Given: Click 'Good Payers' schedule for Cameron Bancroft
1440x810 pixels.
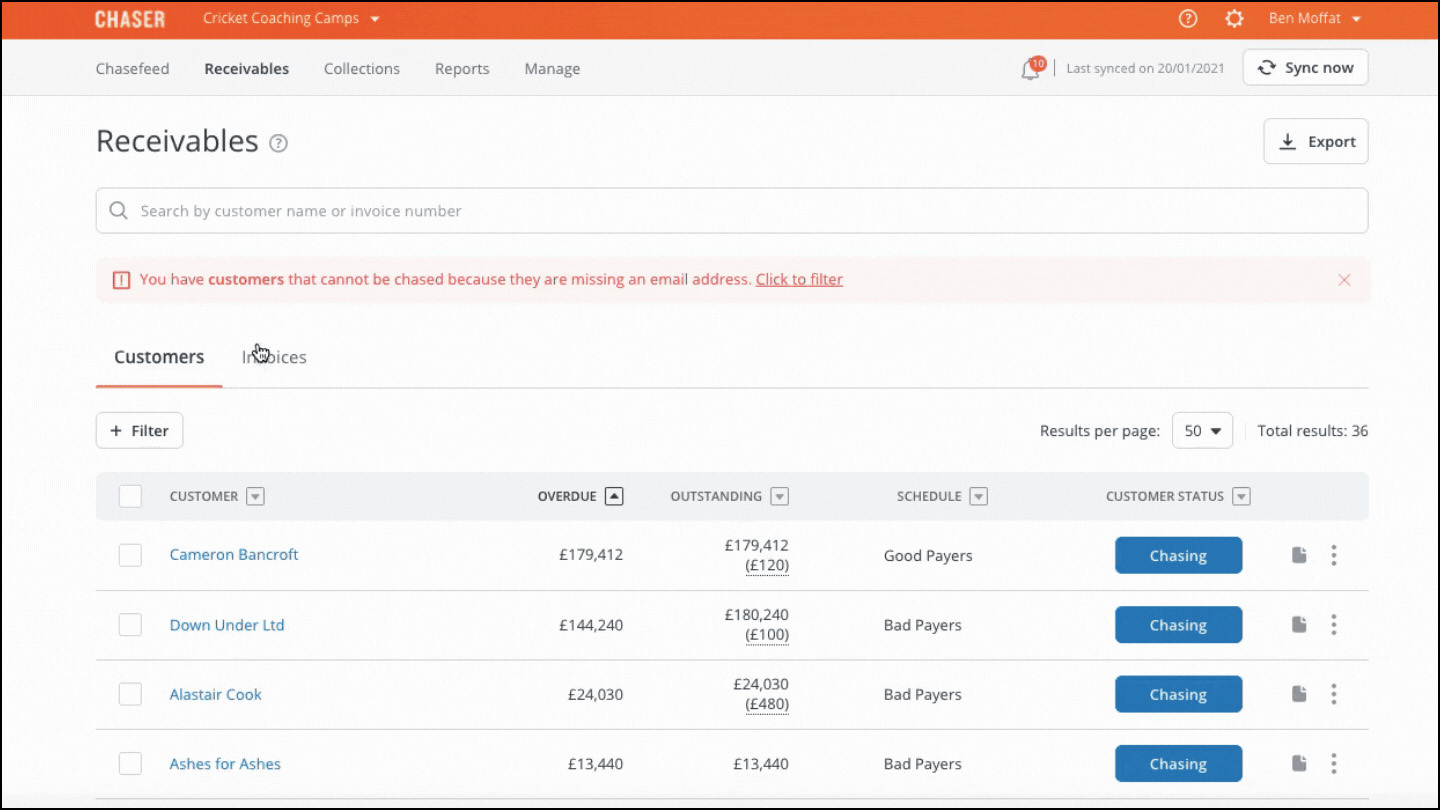Looking at the screenshot, I should pyautogui.click(x=928, y=555).
